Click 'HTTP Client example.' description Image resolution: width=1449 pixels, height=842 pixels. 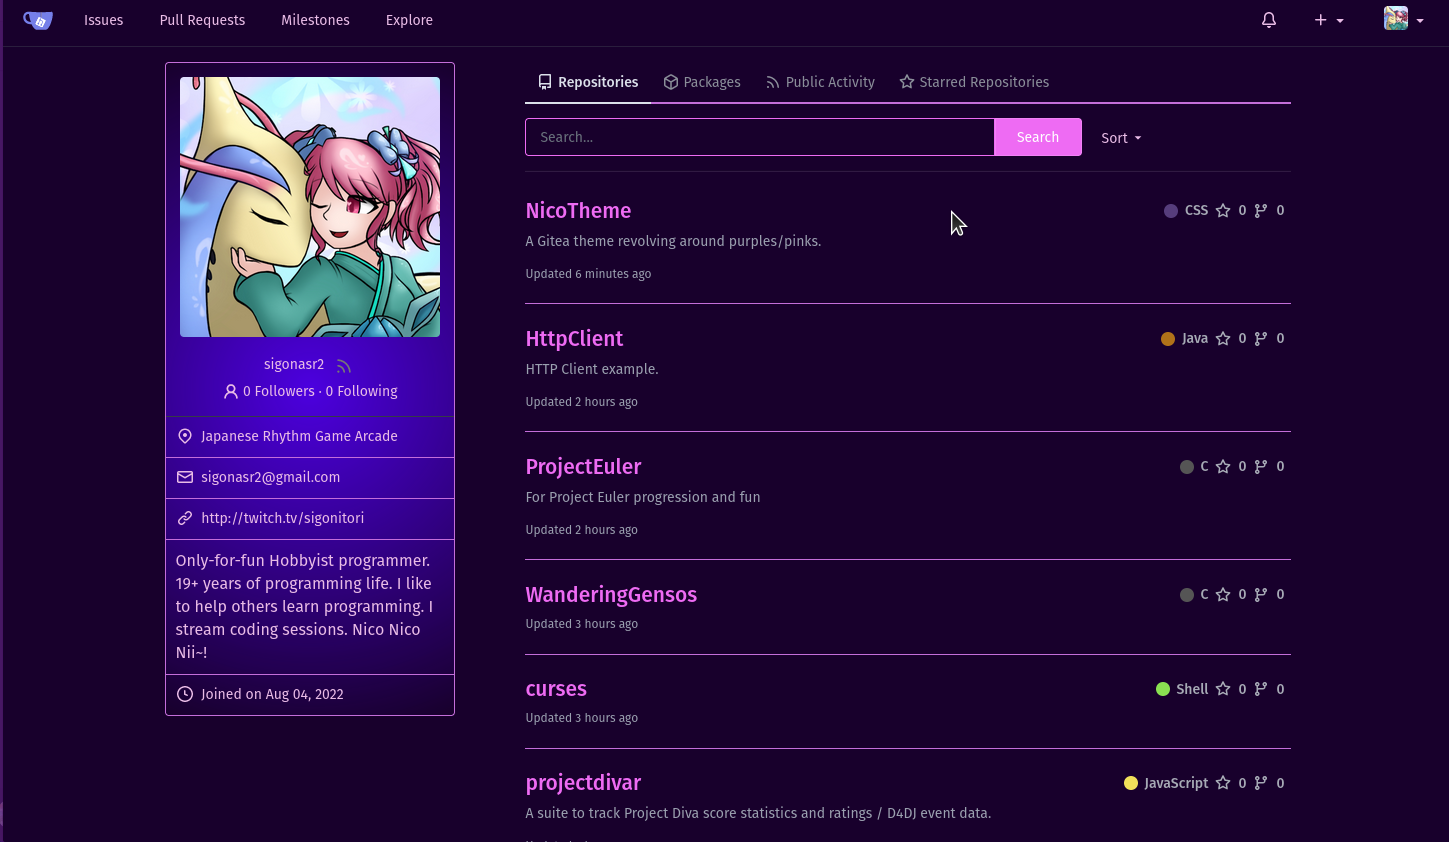click(592, 369)
